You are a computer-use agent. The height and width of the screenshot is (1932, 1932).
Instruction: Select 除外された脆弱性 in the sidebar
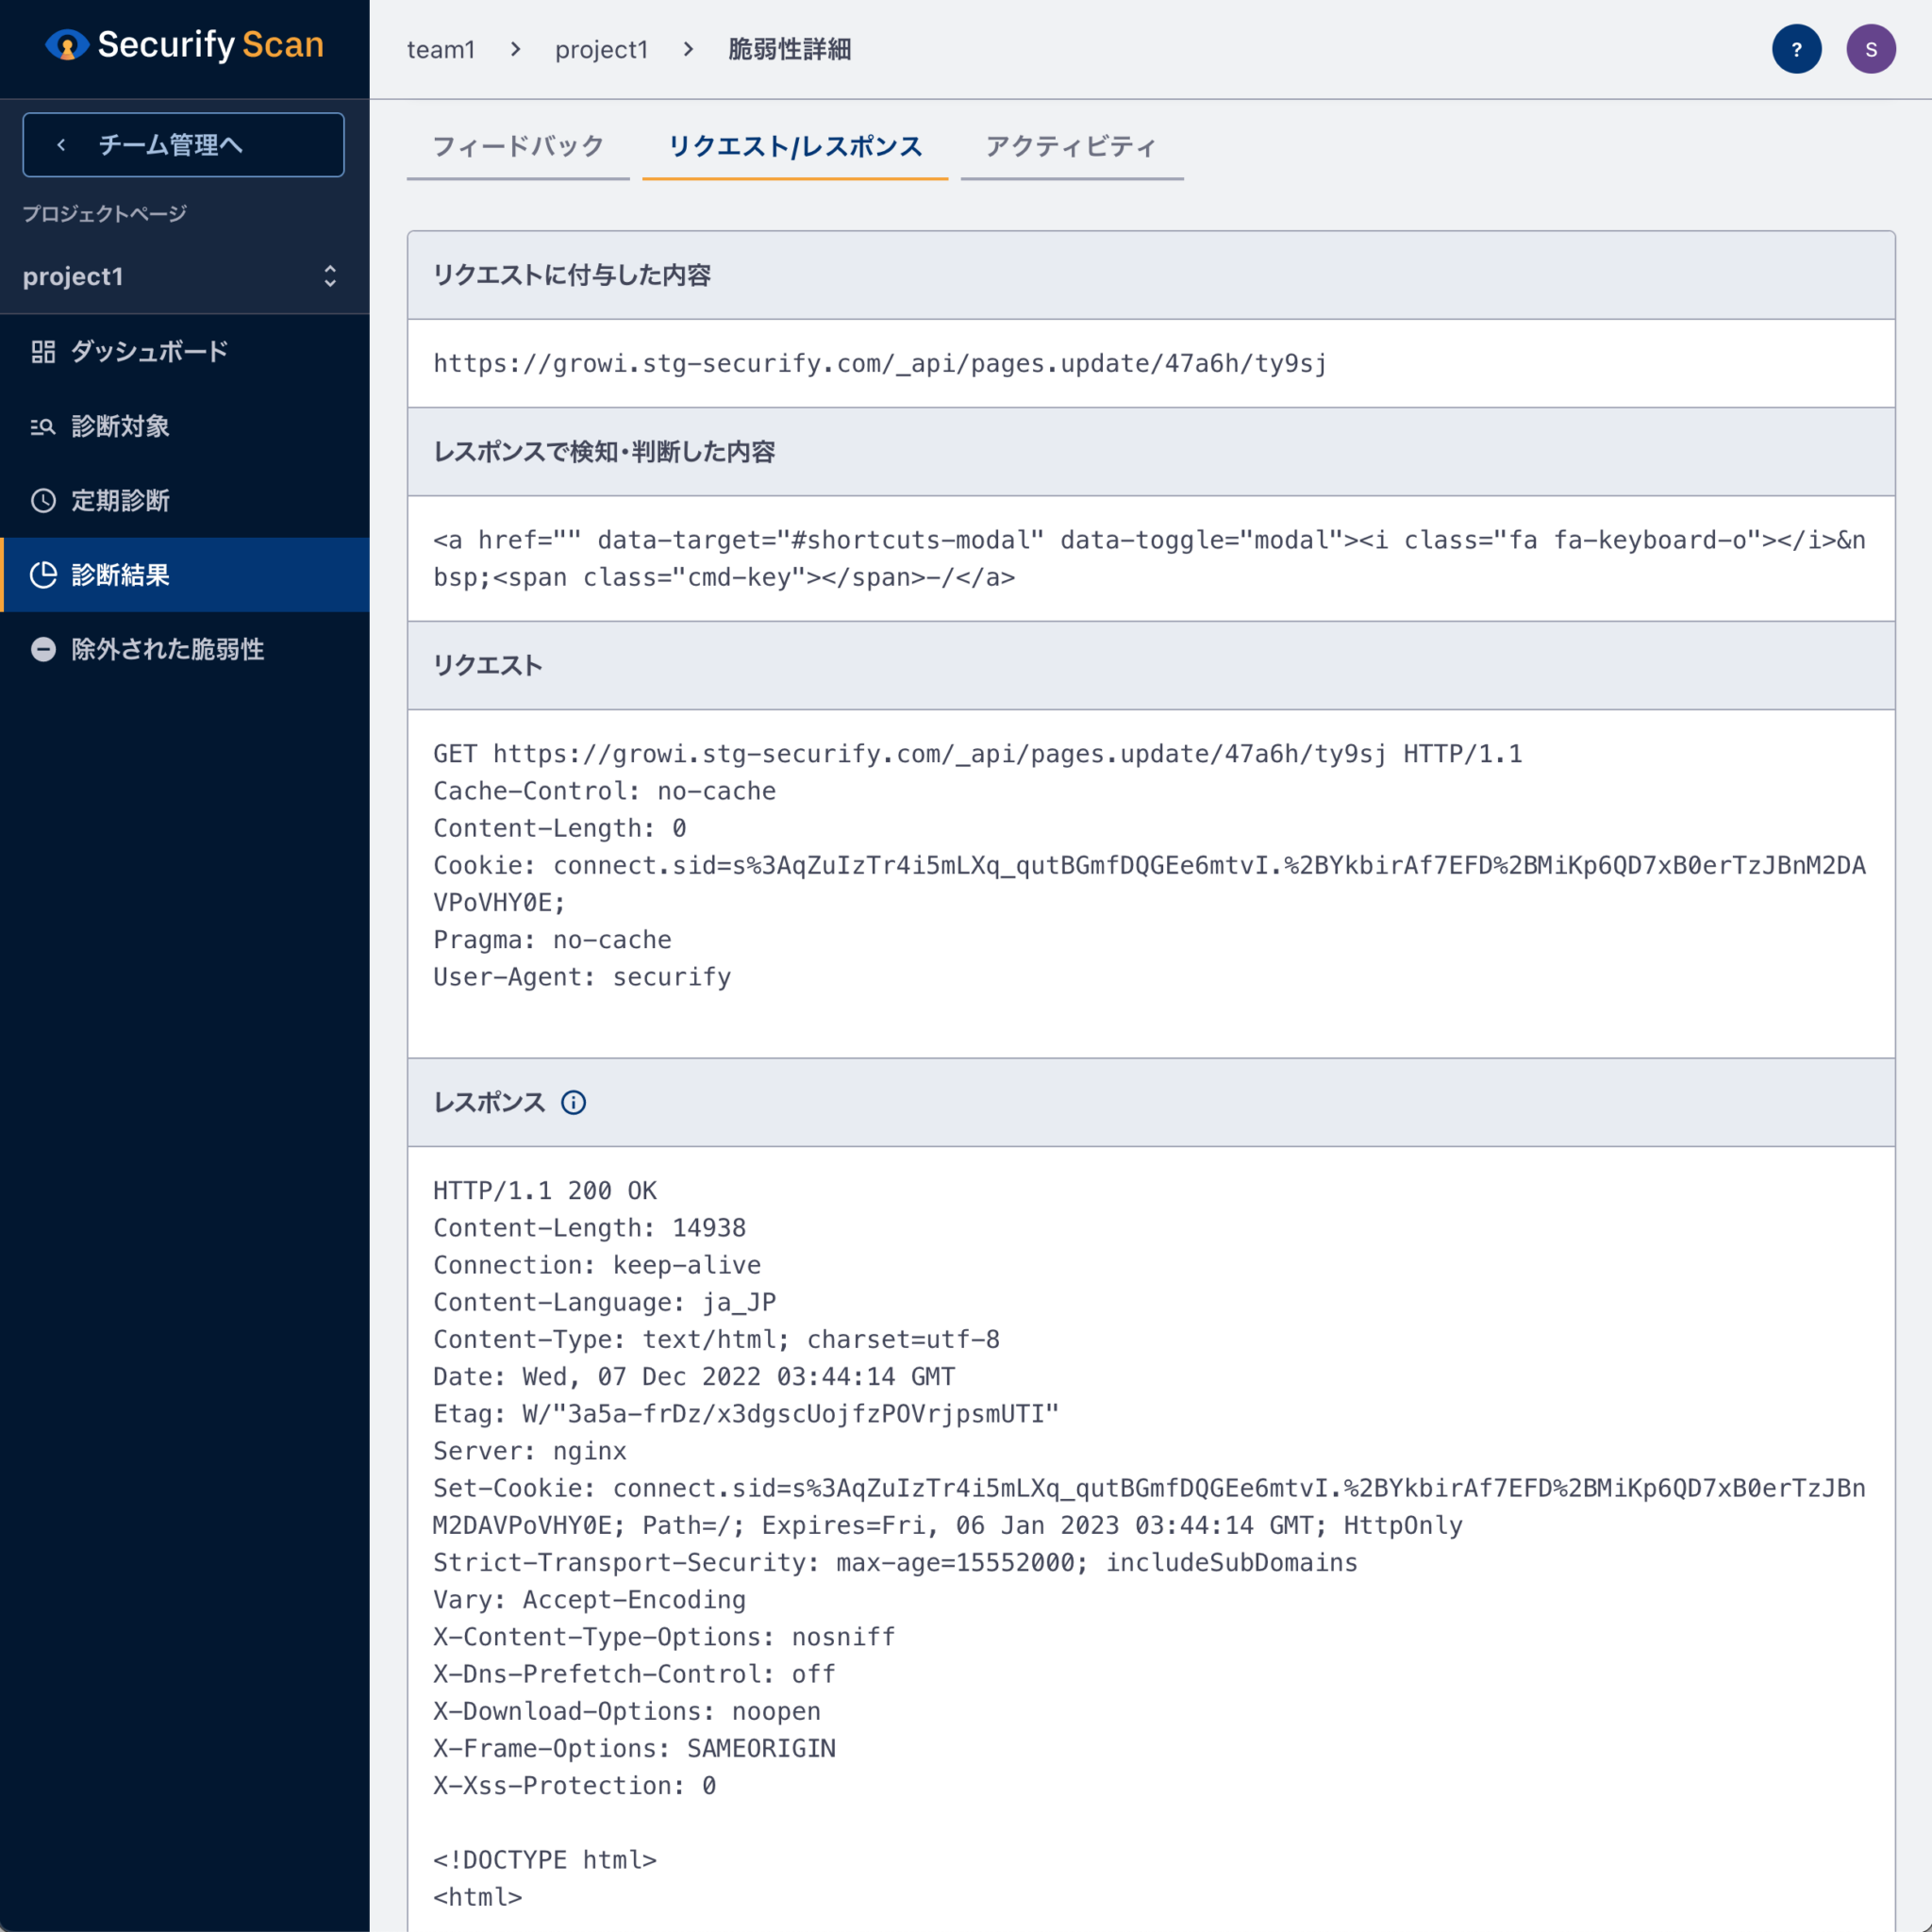click(x=165, y=649)
